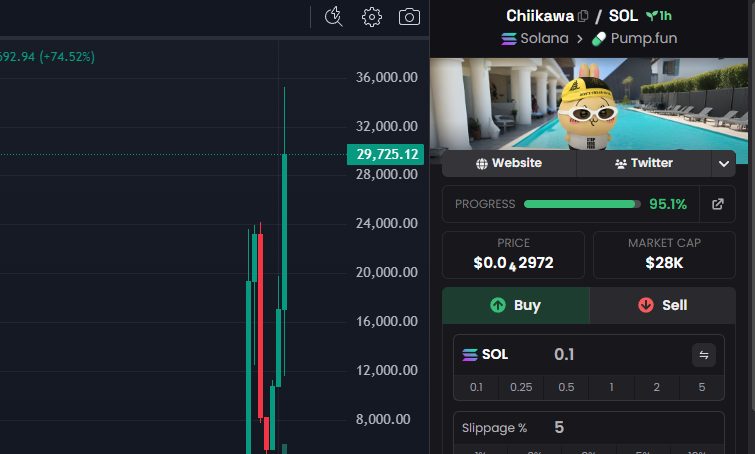The width and height of the screenshot is (755, 454).
Task: Click the 95.1% progress value
Action: (x=668, y=204)
